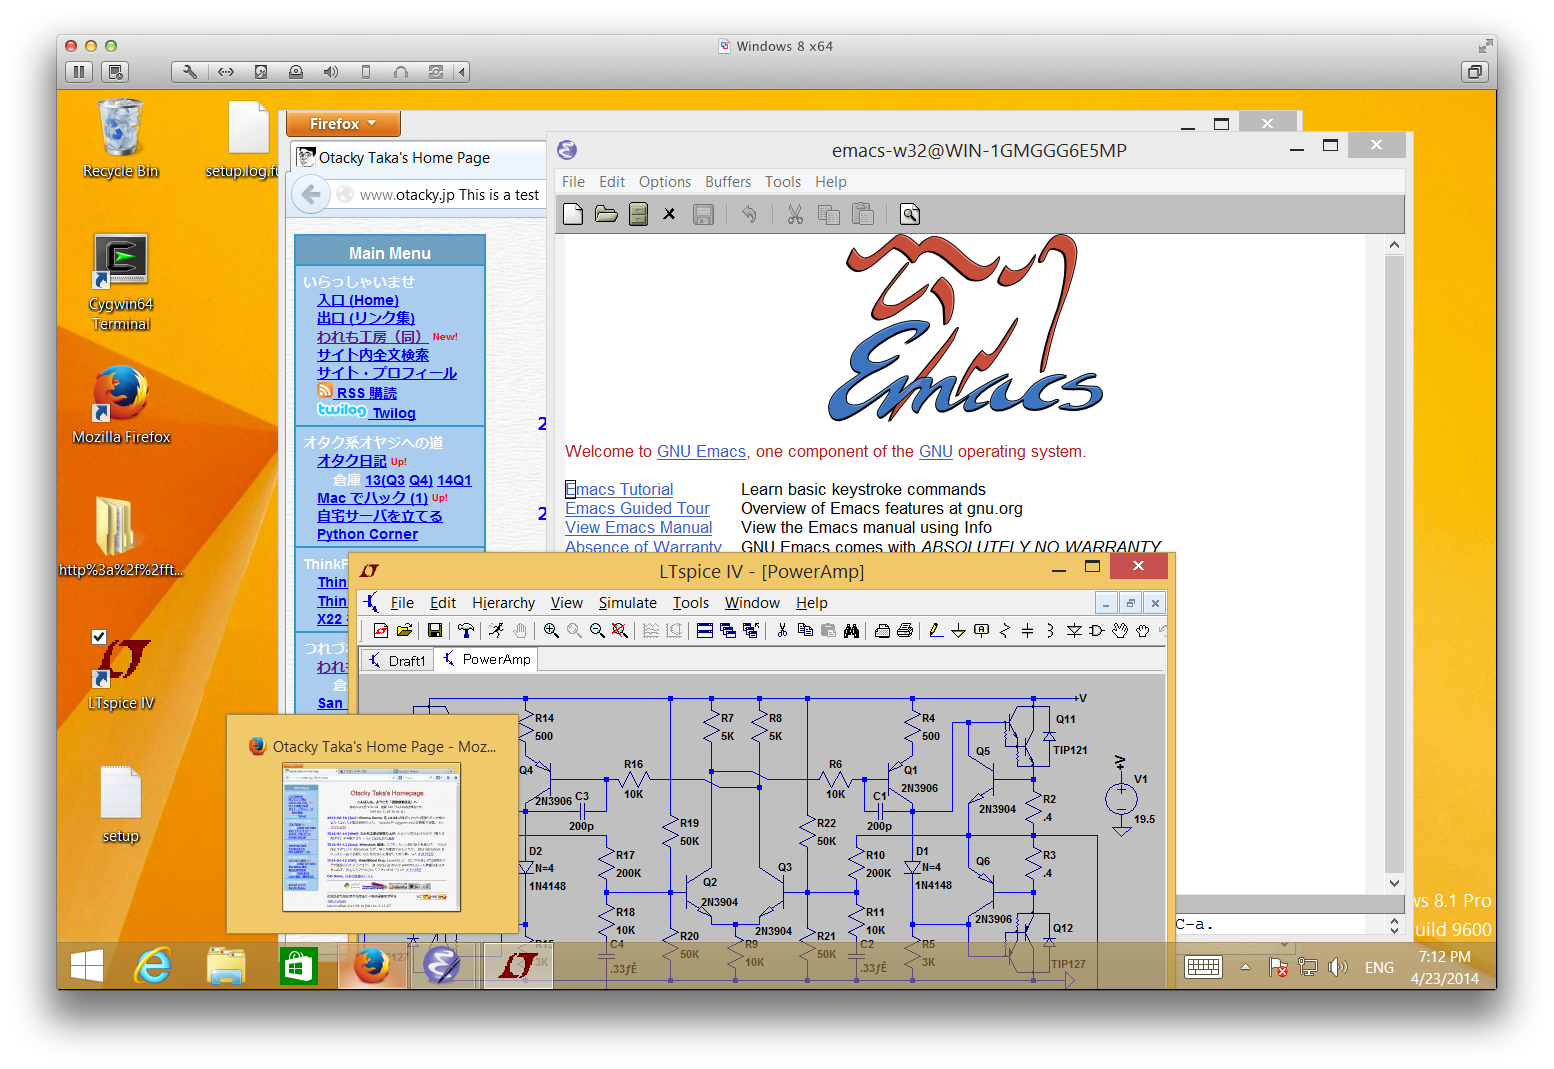Open the Emacs Options menu
The width and height of the screenshot is (1554, 1069).
pos(665,182)
